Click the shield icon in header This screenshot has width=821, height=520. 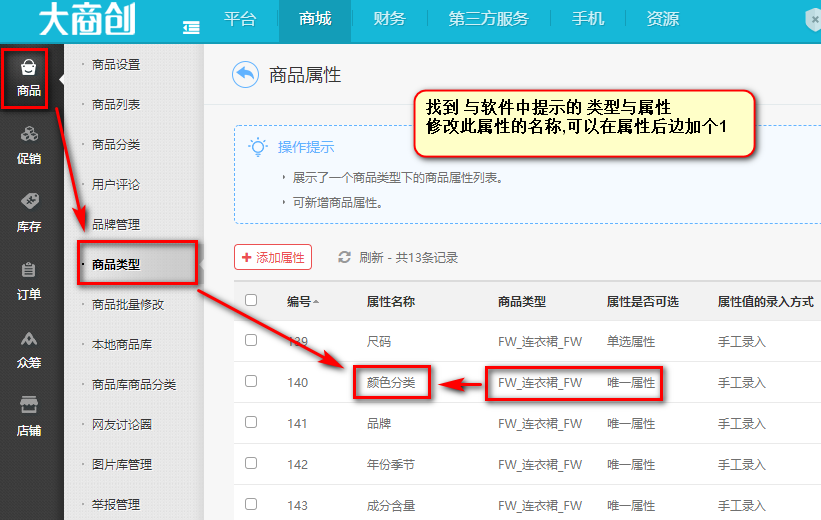(x=813, y=20)
